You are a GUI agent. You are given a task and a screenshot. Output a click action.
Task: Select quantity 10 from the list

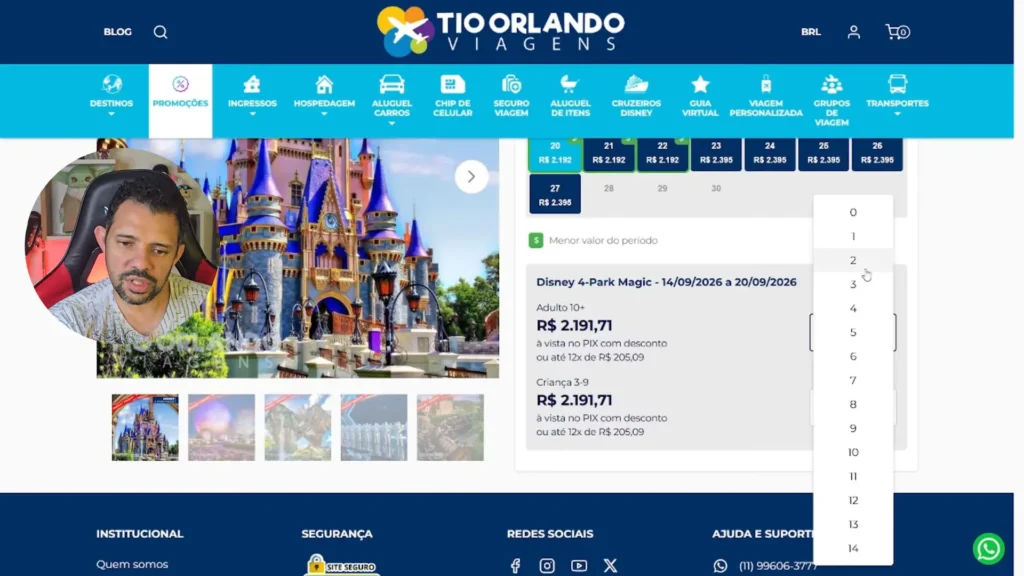pos(853,453)
